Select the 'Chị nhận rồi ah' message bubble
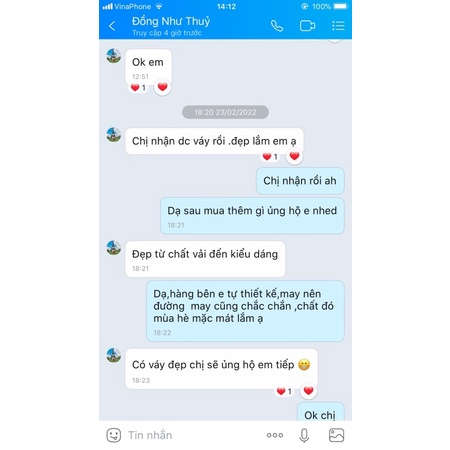The width and height of the screenshot is (450, 450). point(300,181)
